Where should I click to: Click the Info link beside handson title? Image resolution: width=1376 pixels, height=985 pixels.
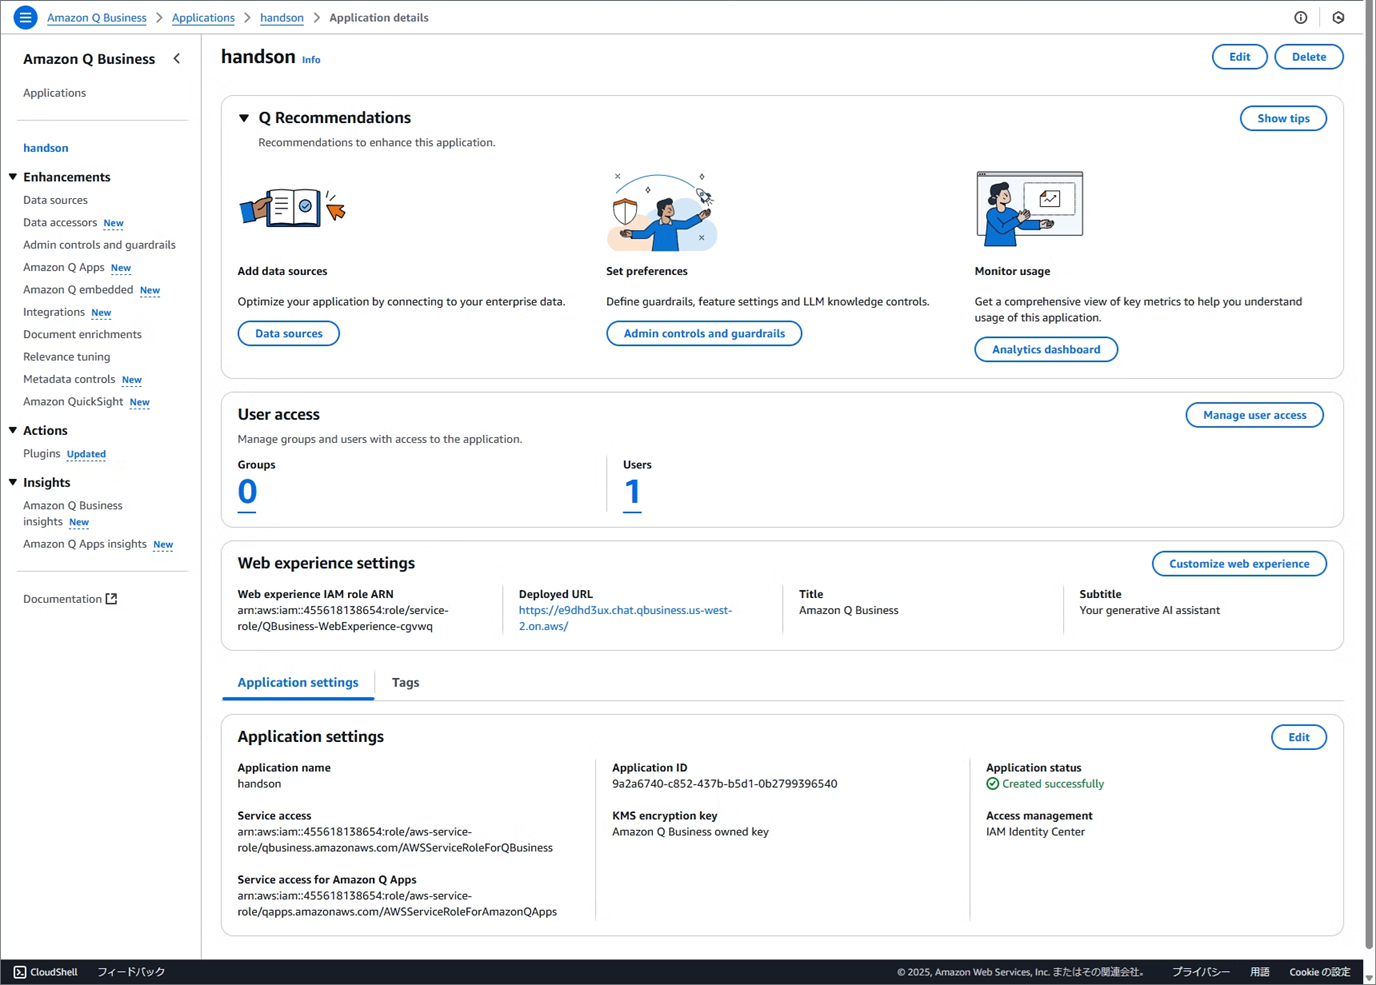(311, 60)
